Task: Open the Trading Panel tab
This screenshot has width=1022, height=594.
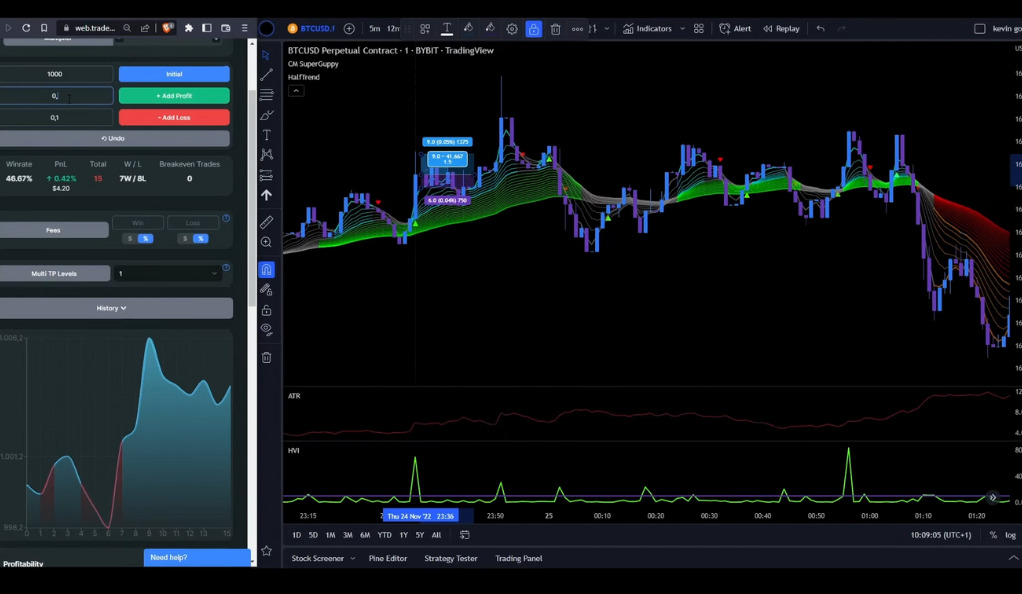Action: [x=519, y=558]
